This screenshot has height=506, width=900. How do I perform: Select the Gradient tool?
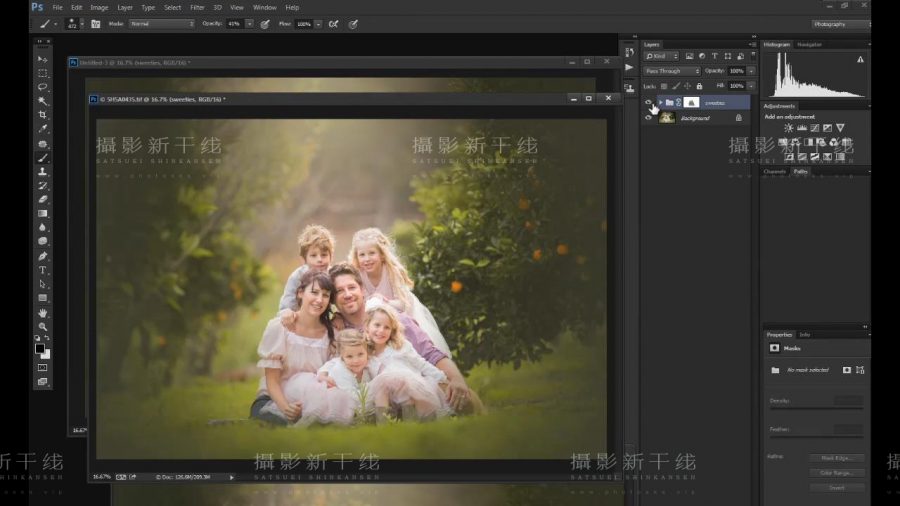pyautogui.click(x=42, y=213)
